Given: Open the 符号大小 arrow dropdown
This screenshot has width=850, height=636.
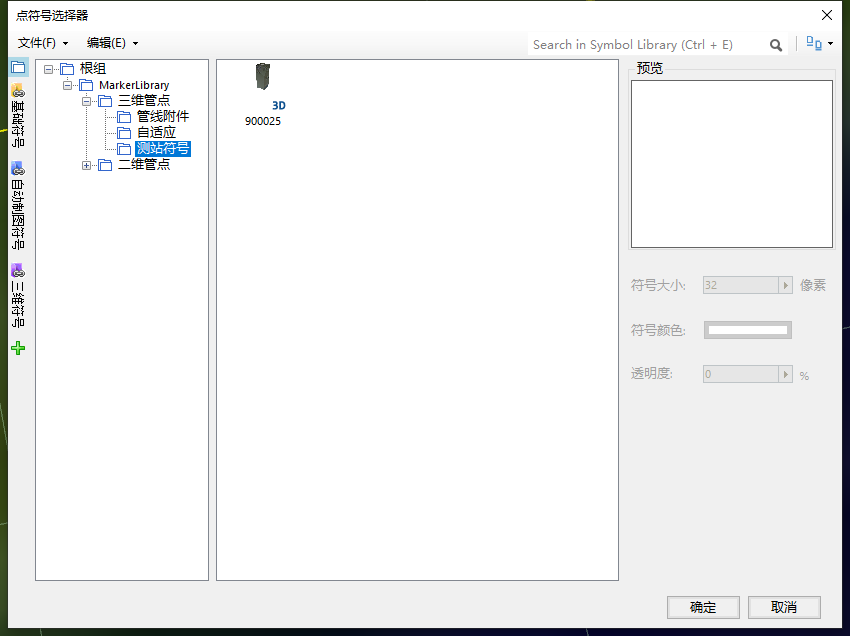Looking at the screenshot, I should point(785,285).
